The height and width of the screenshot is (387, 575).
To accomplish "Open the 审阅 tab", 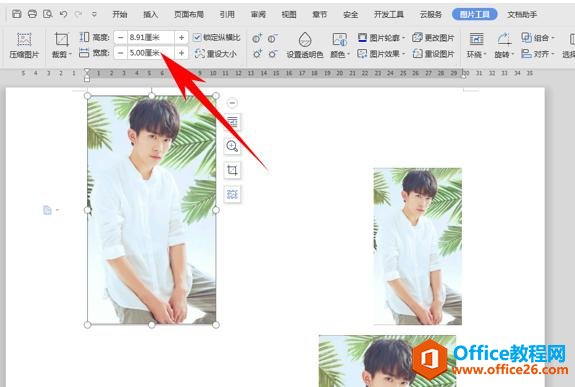I will [258, 14].
